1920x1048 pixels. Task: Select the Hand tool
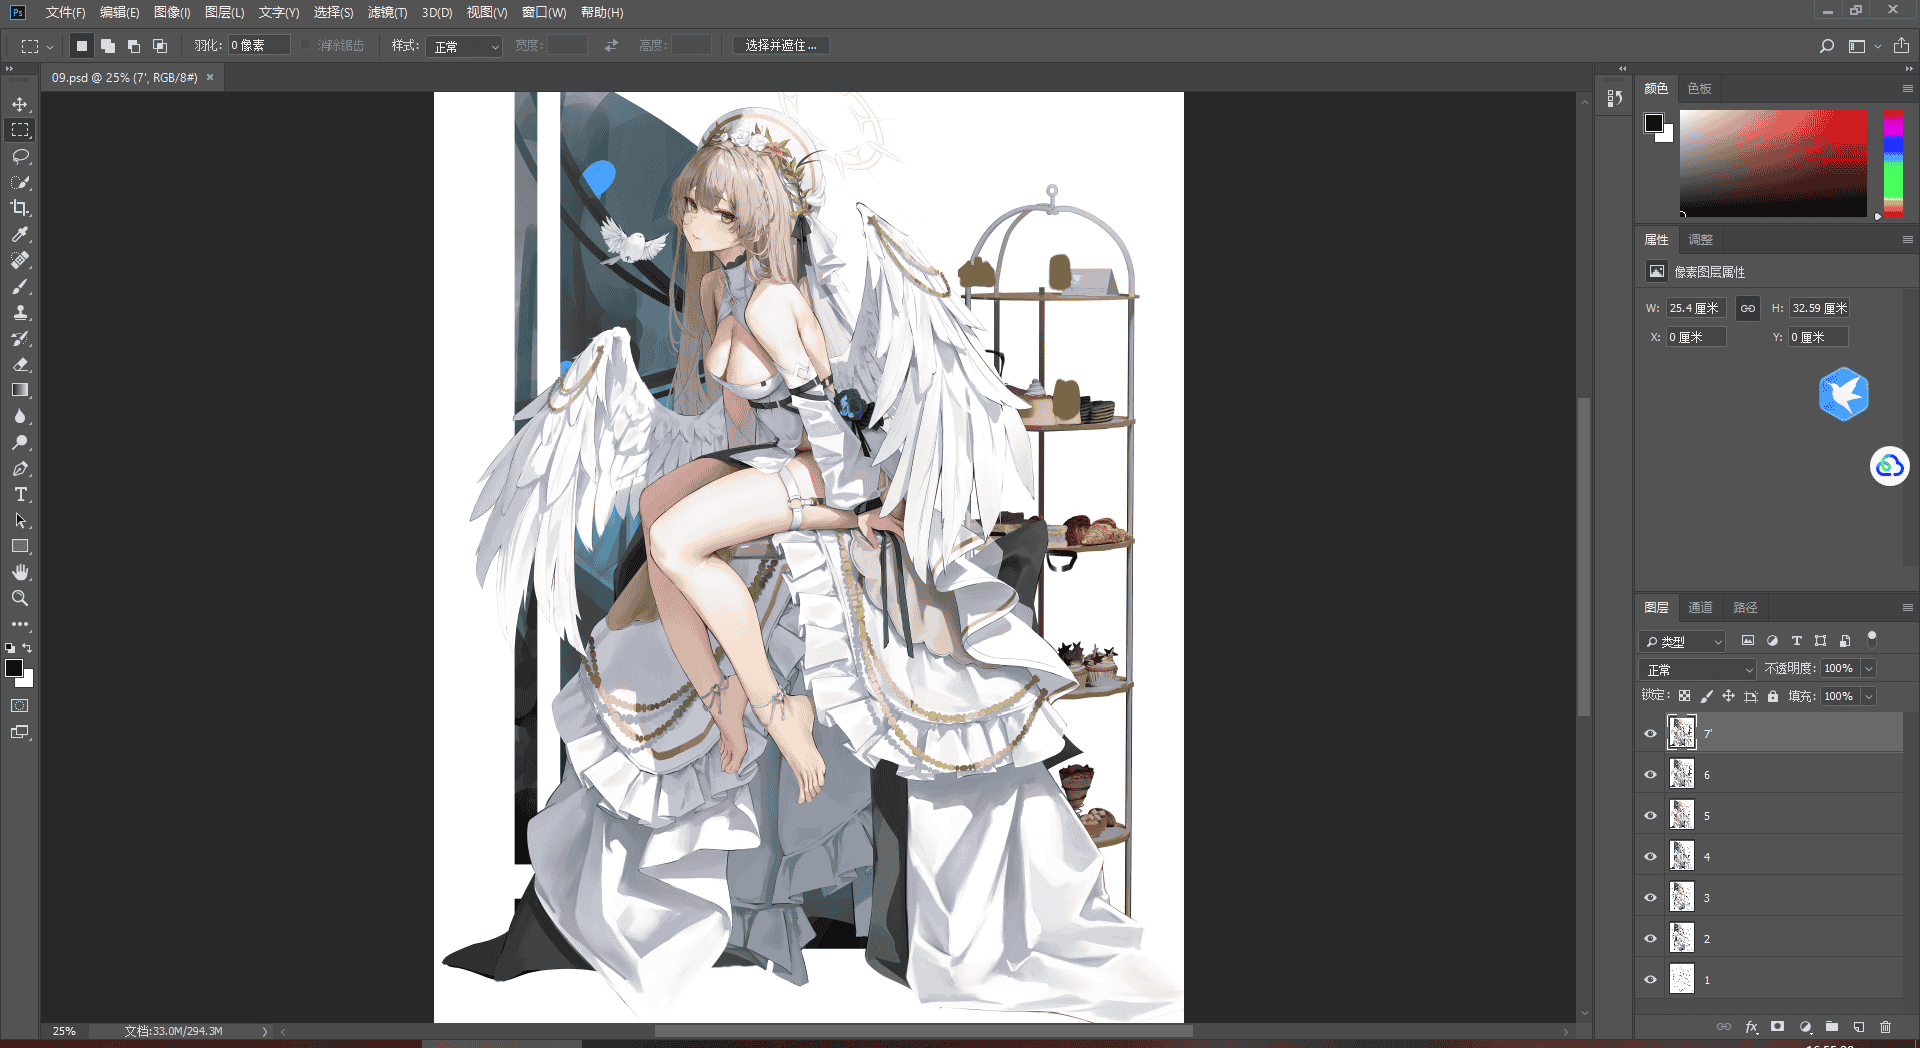[20, 572]
